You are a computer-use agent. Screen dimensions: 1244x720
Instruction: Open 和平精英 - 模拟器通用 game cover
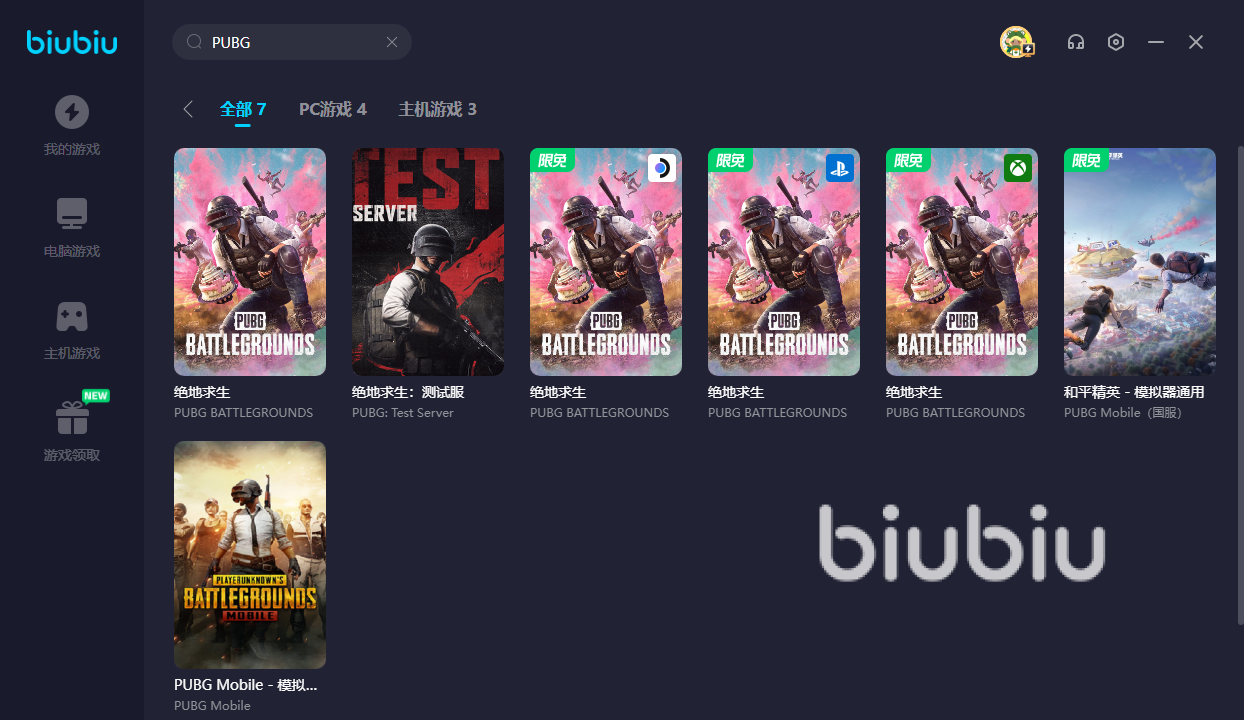[1140, 262]
